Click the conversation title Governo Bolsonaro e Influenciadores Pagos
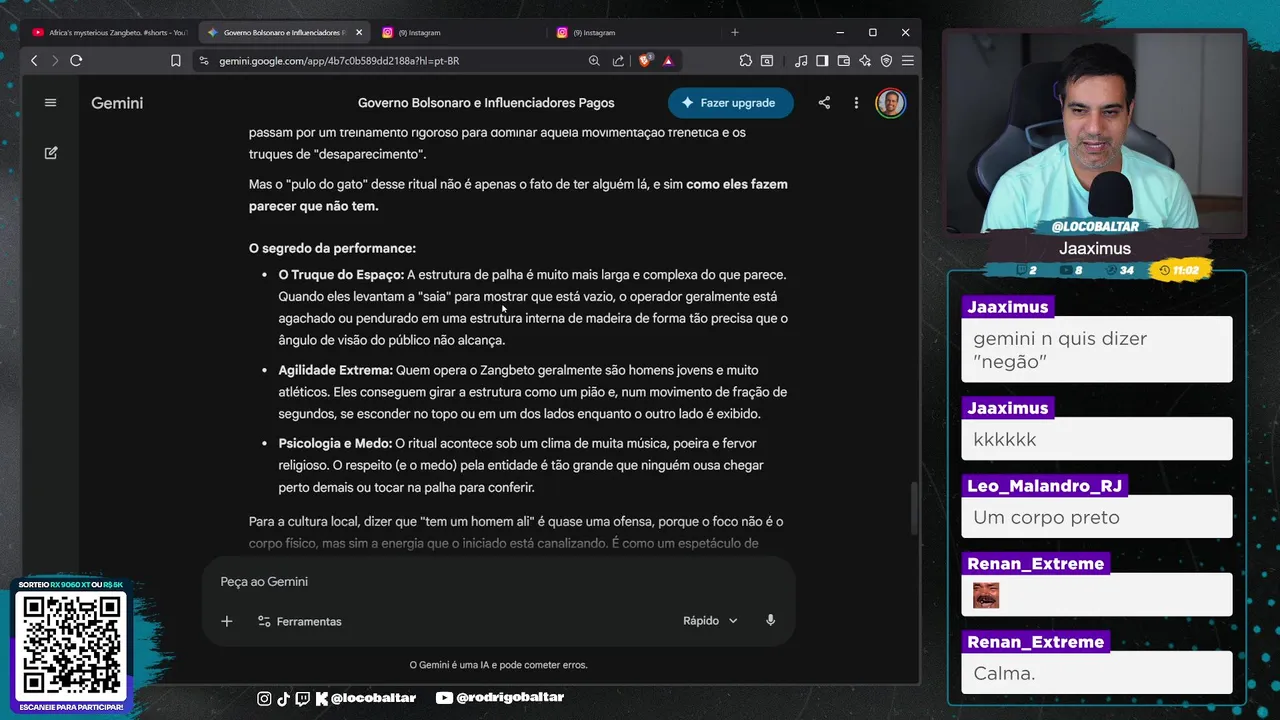 coord(486,103)
